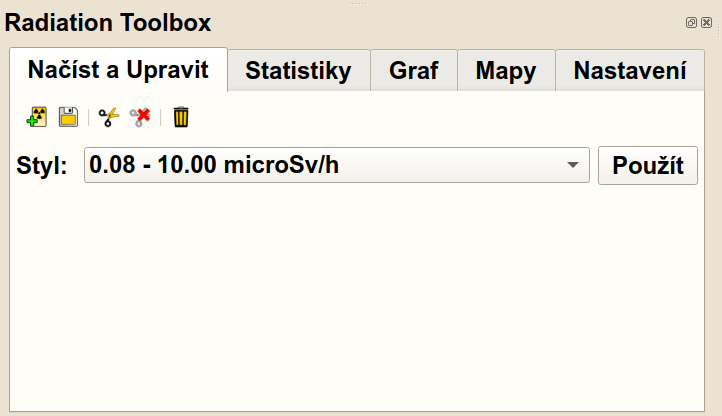722x416 pixels.
Task: Click the empty area below Styl row
Action: 360,300
